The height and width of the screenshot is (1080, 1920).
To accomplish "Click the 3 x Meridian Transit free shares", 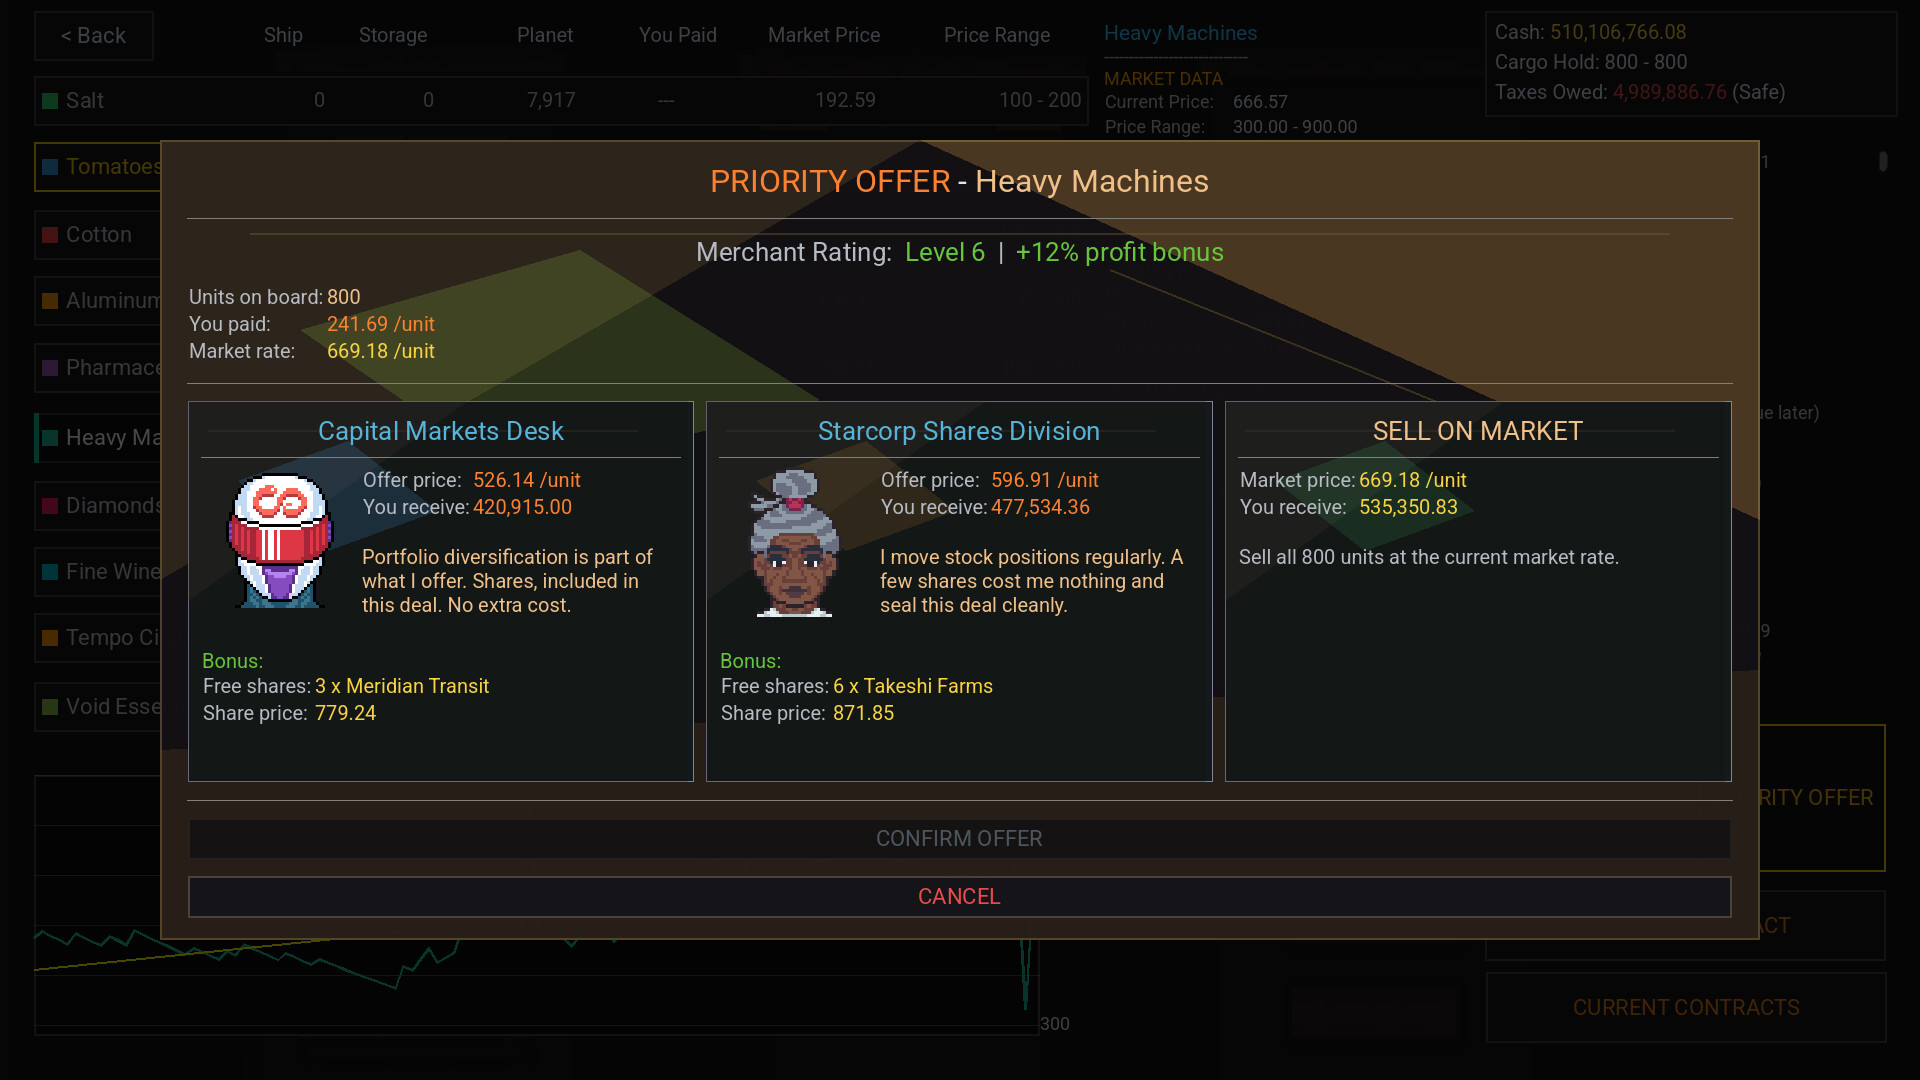I will 402,686.
